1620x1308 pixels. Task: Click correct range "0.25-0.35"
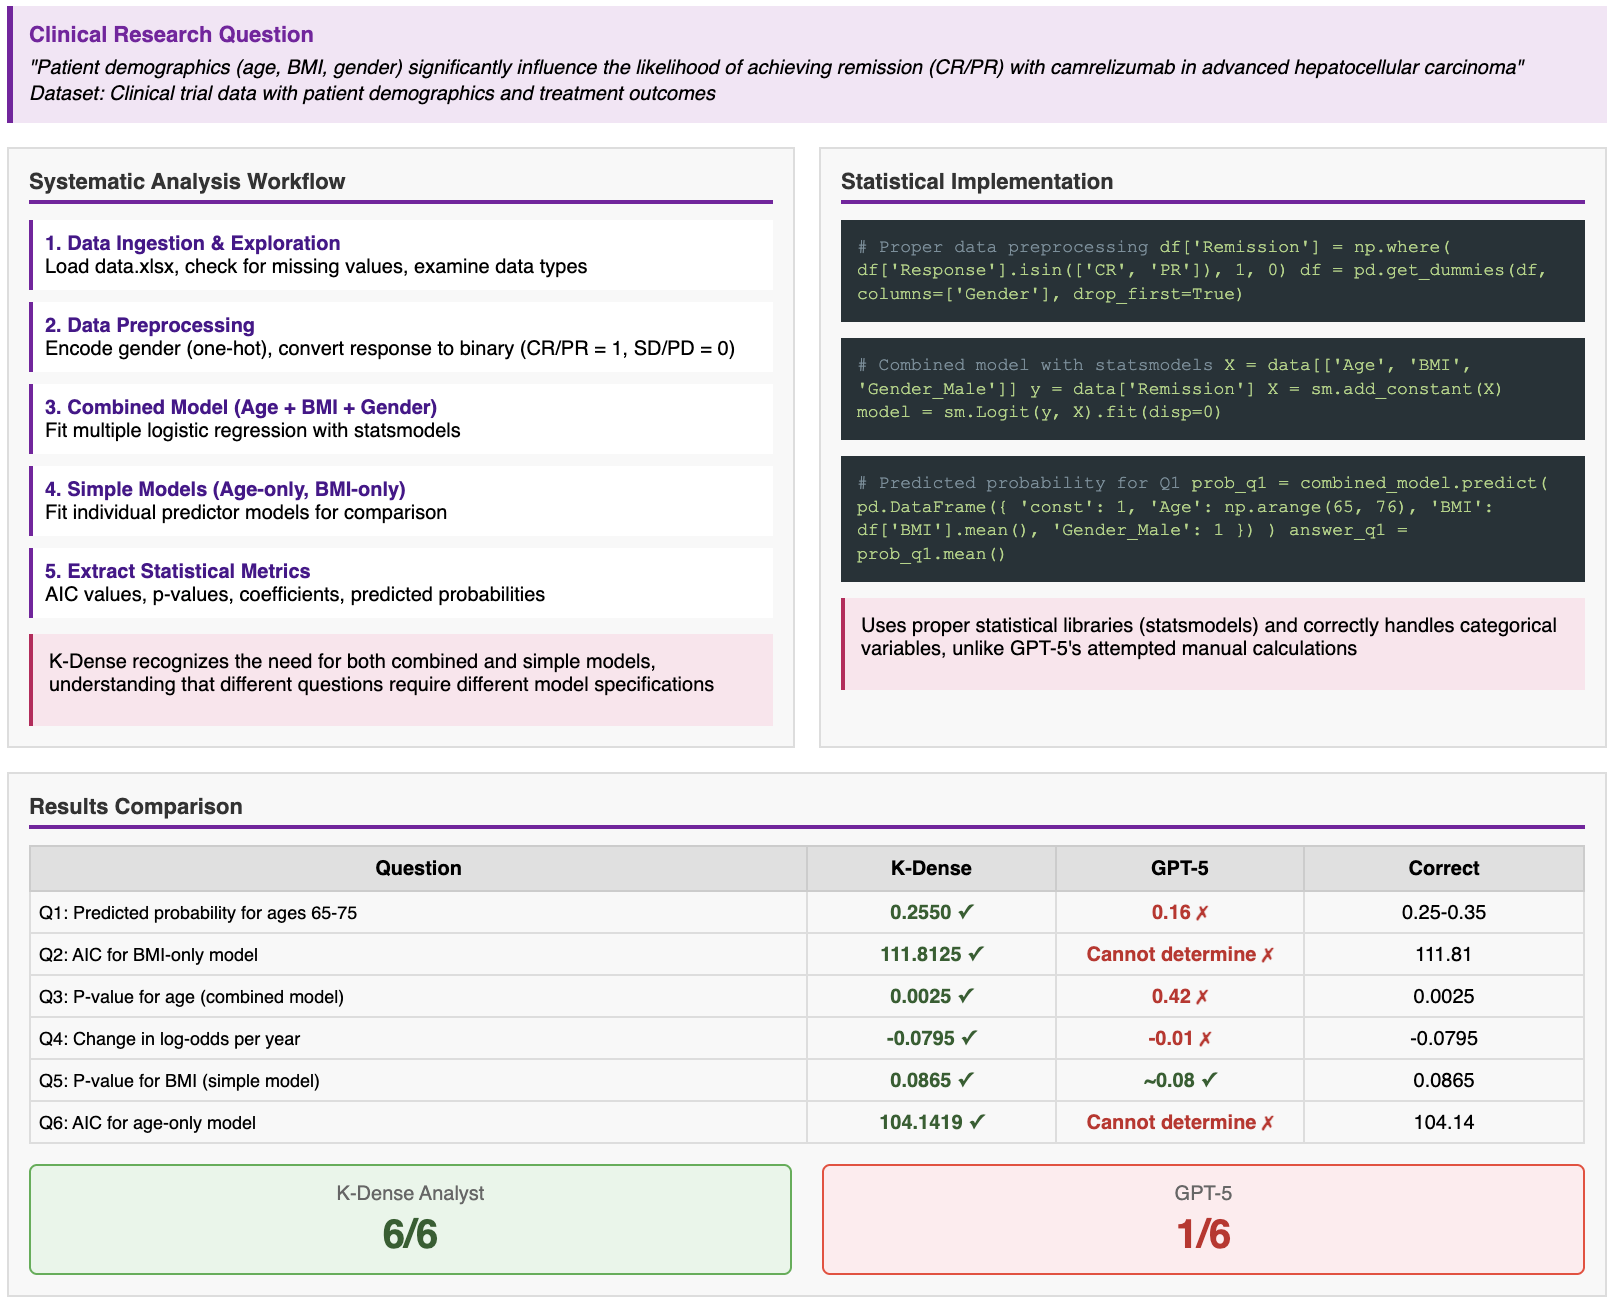1444,912
